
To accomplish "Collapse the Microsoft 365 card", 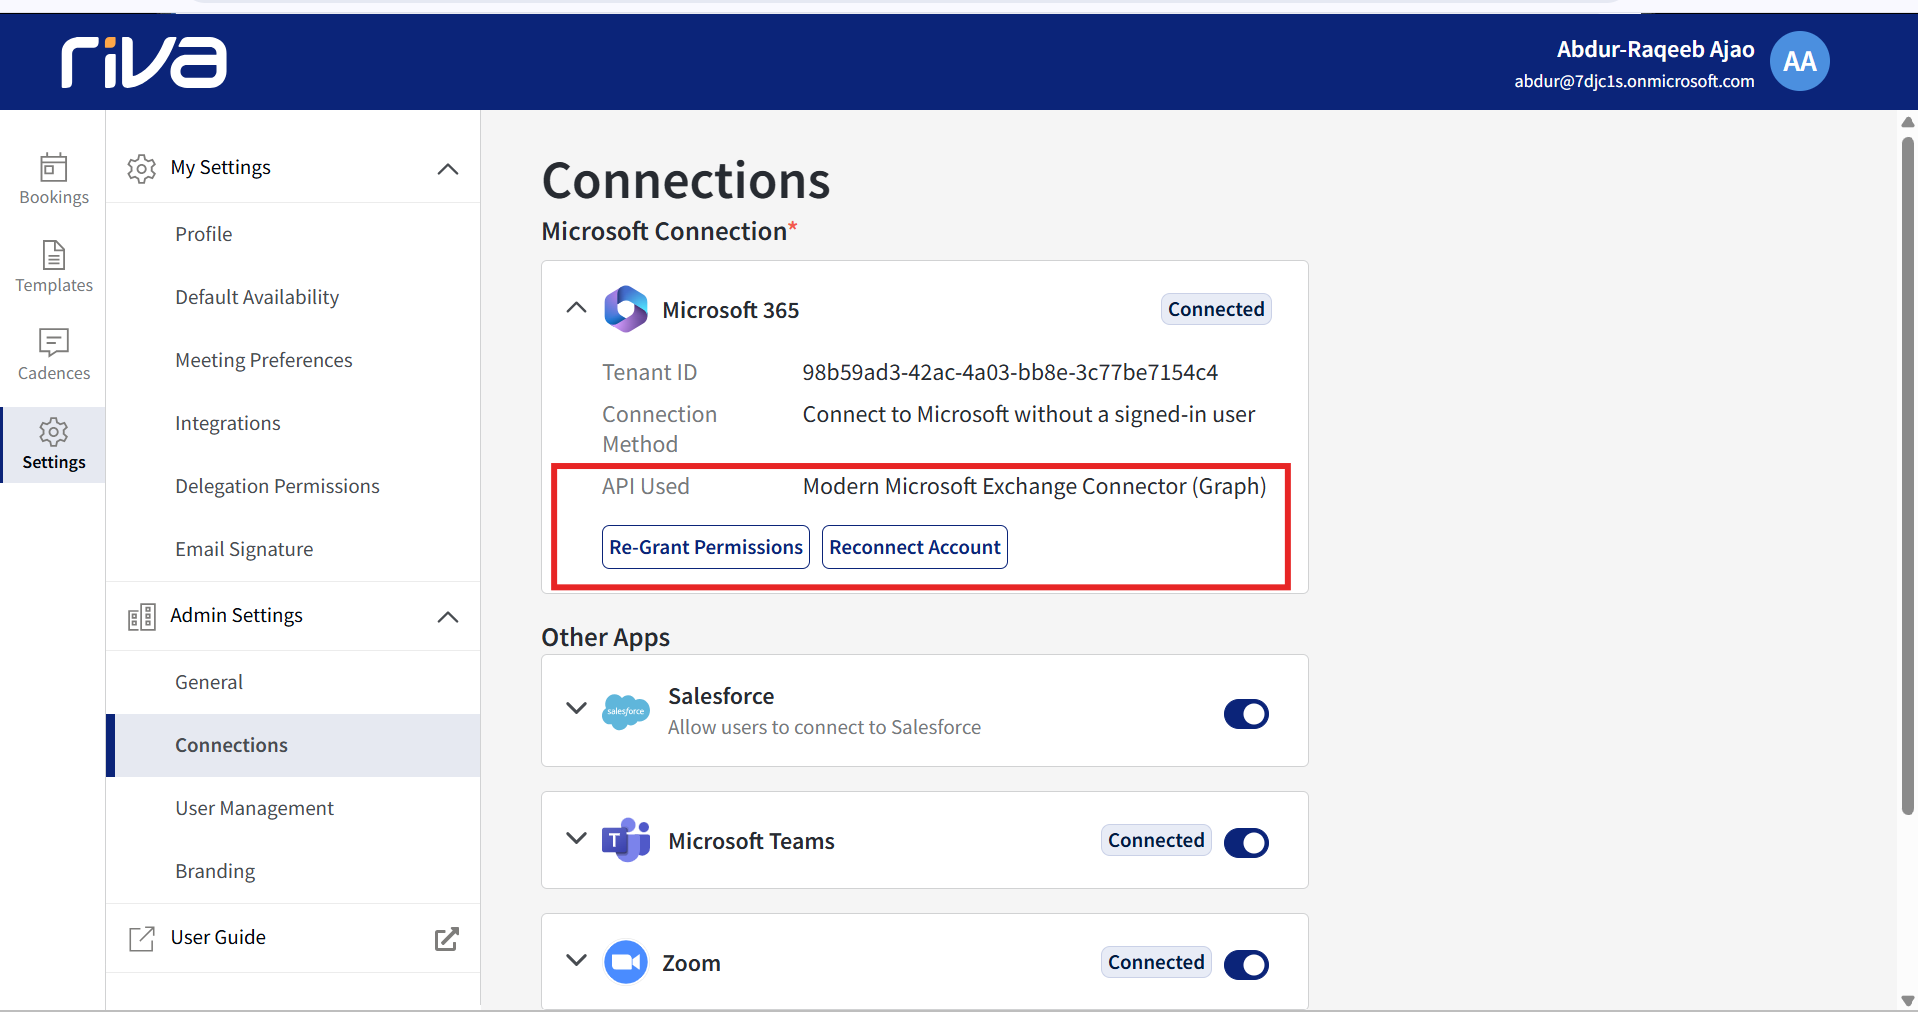I will pyautogui.click(x=576, y=308).
